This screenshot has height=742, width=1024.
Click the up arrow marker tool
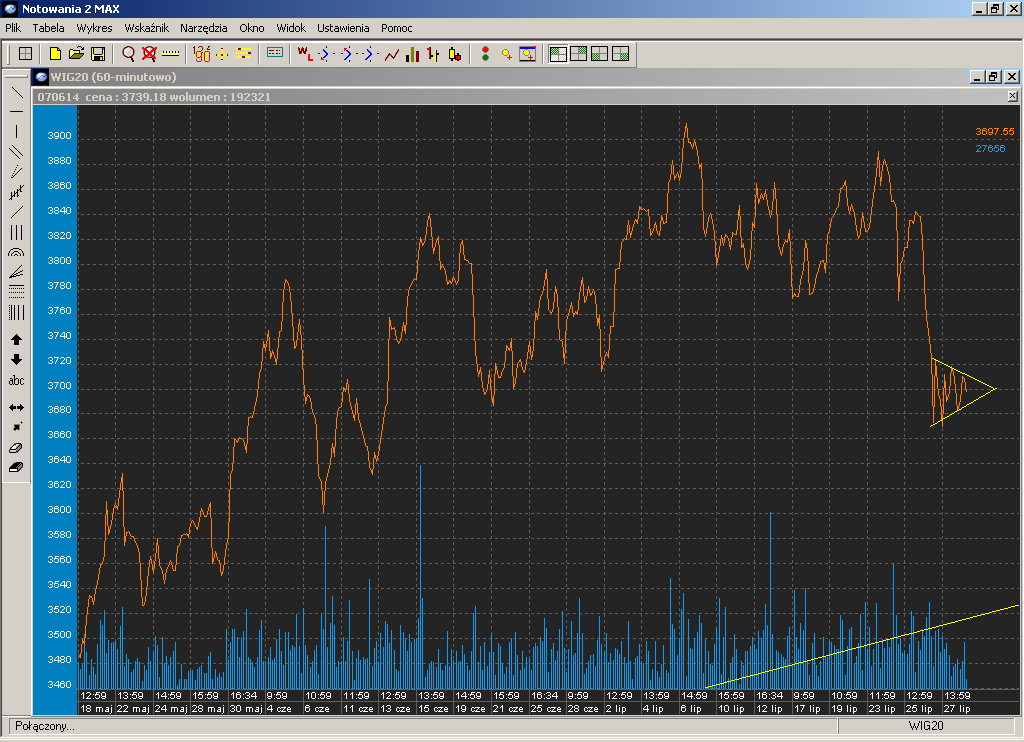pyautogui.click(x=16, y=340)
